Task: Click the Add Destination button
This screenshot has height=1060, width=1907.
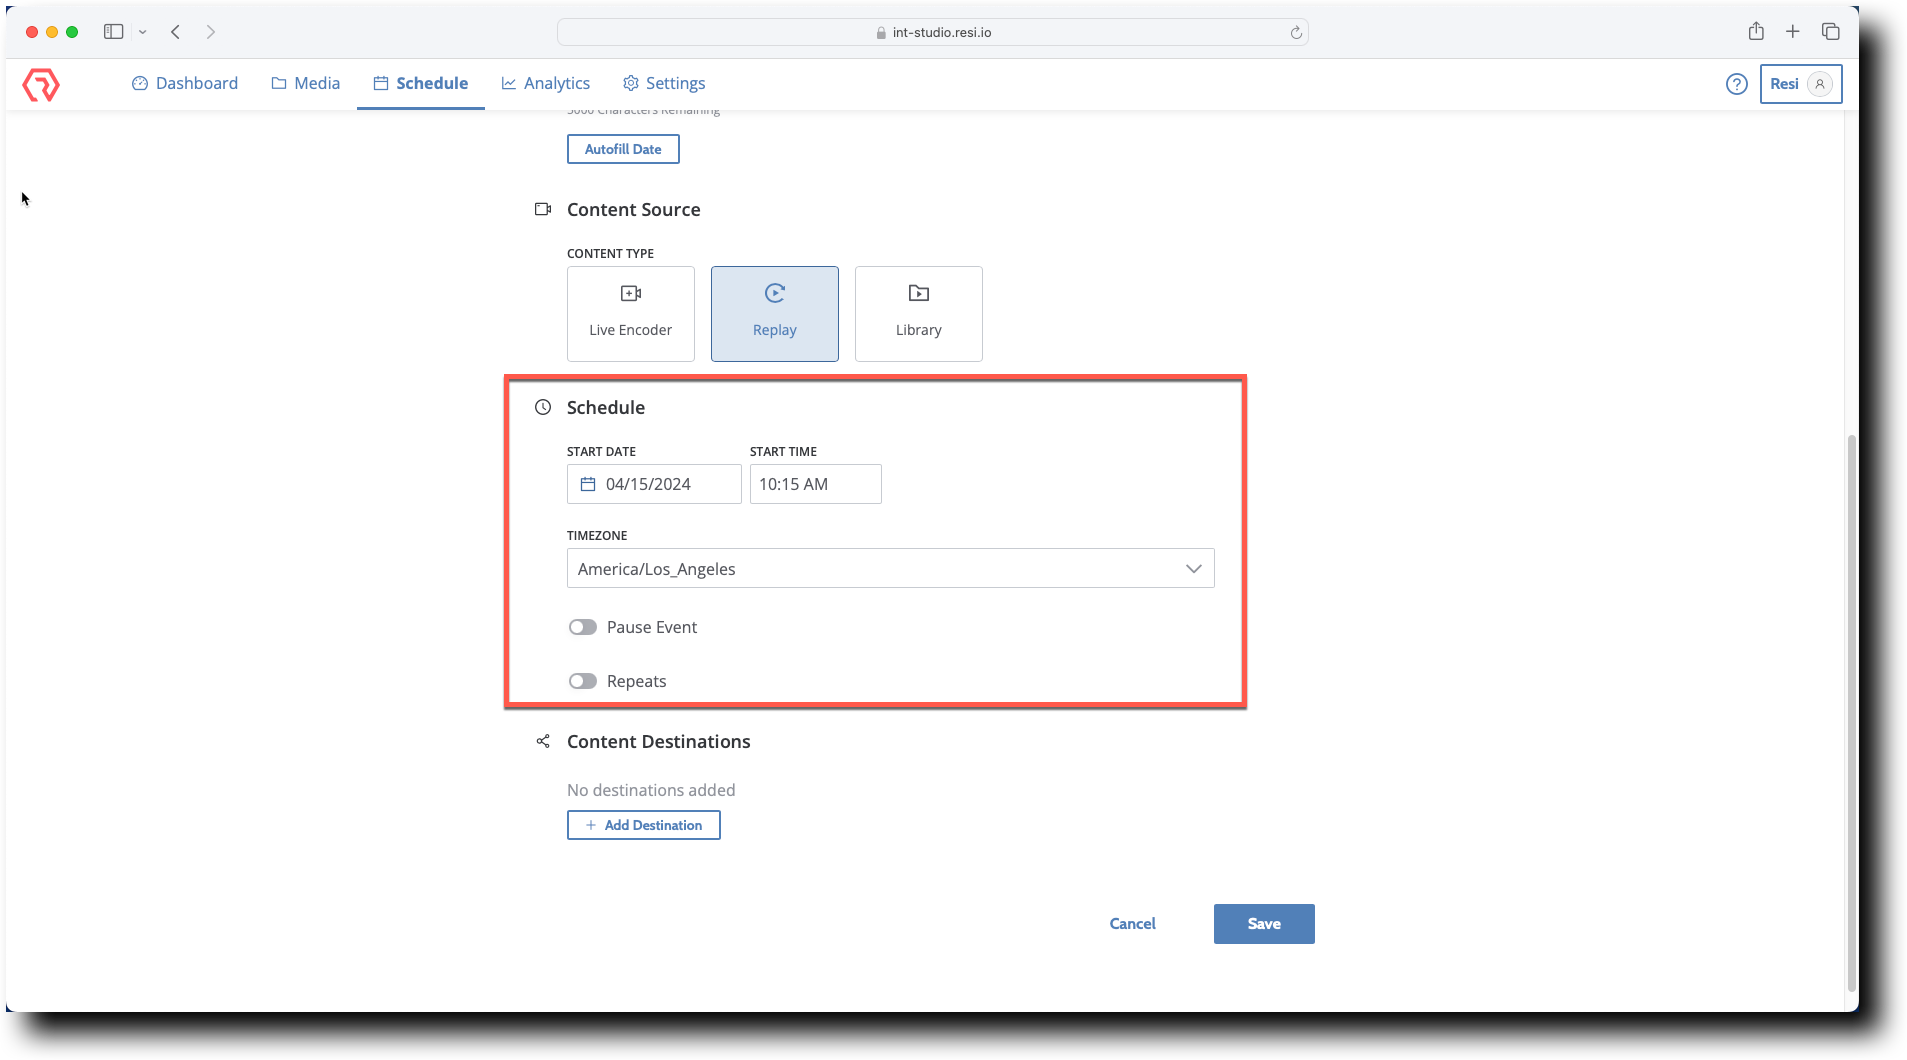Action: click(x=643, y=825)
